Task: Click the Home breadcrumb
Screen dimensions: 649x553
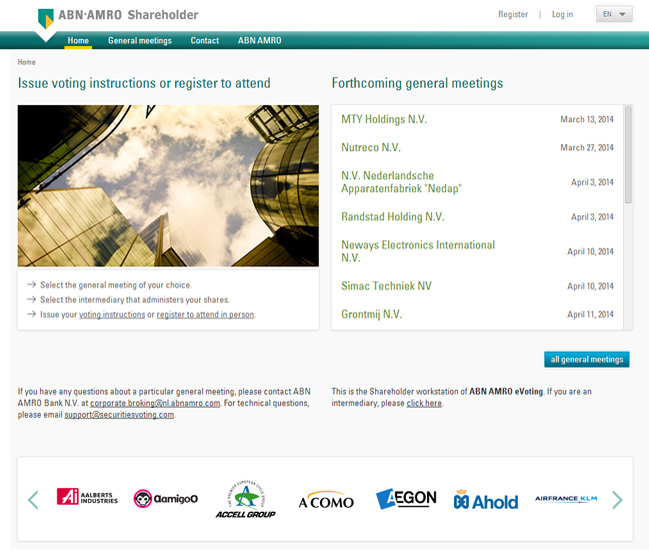Action: 26,62
